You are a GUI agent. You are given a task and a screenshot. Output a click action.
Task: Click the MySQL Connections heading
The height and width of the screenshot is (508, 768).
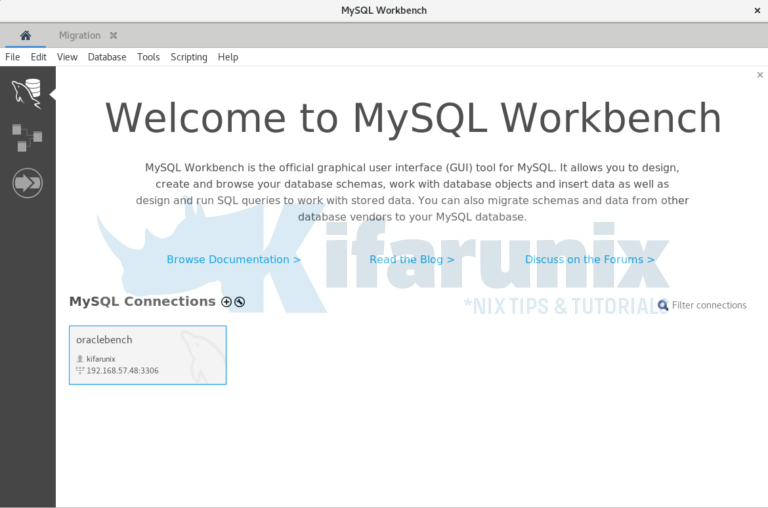point(142,301)
